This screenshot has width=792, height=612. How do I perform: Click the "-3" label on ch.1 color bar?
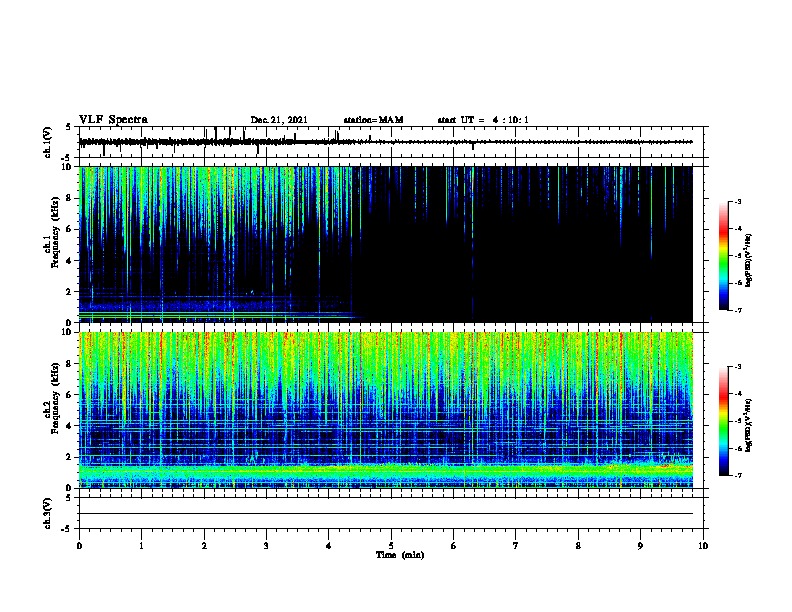pos(737,201)
